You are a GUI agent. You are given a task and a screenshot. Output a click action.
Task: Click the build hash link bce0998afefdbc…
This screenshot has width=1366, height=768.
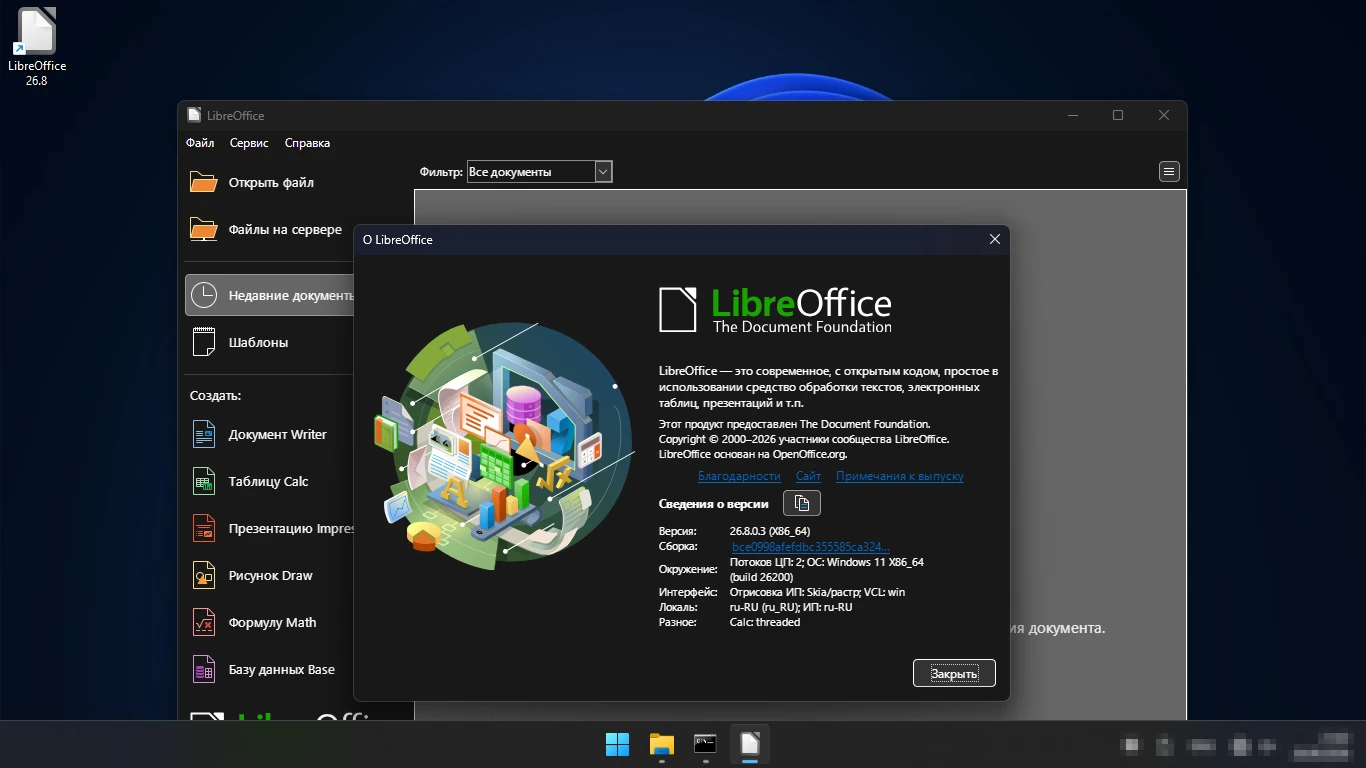[811, 547]
